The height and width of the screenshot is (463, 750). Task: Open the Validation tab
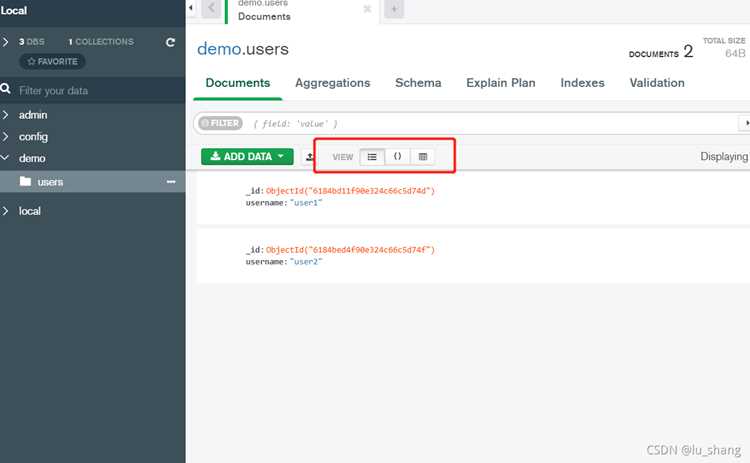[657, 83]
